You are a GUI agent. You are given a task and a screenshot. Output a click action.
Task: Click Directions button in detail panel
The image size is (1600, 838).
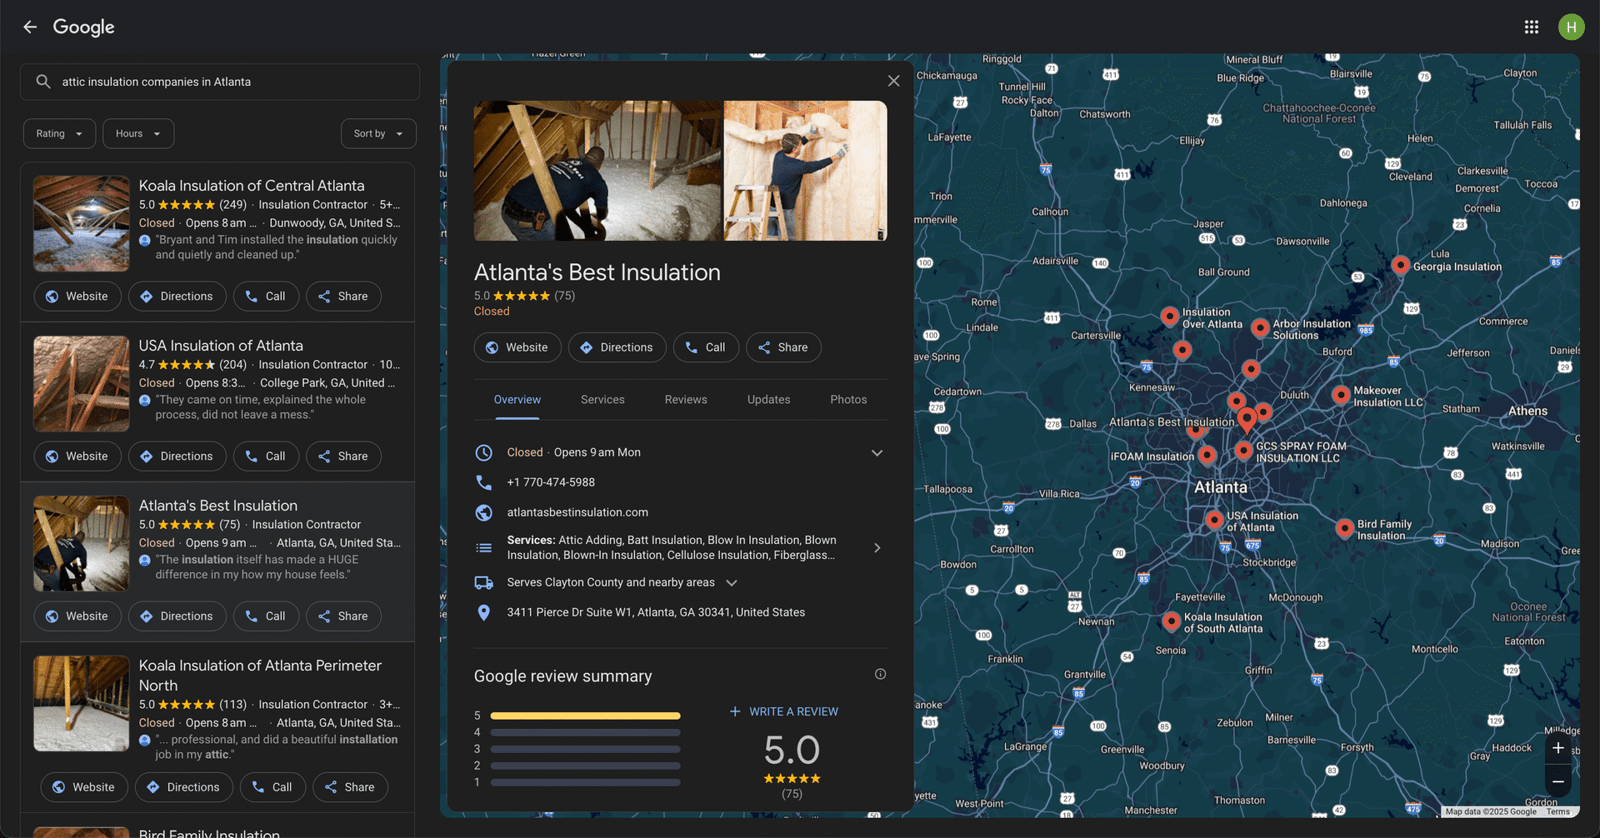617,347
